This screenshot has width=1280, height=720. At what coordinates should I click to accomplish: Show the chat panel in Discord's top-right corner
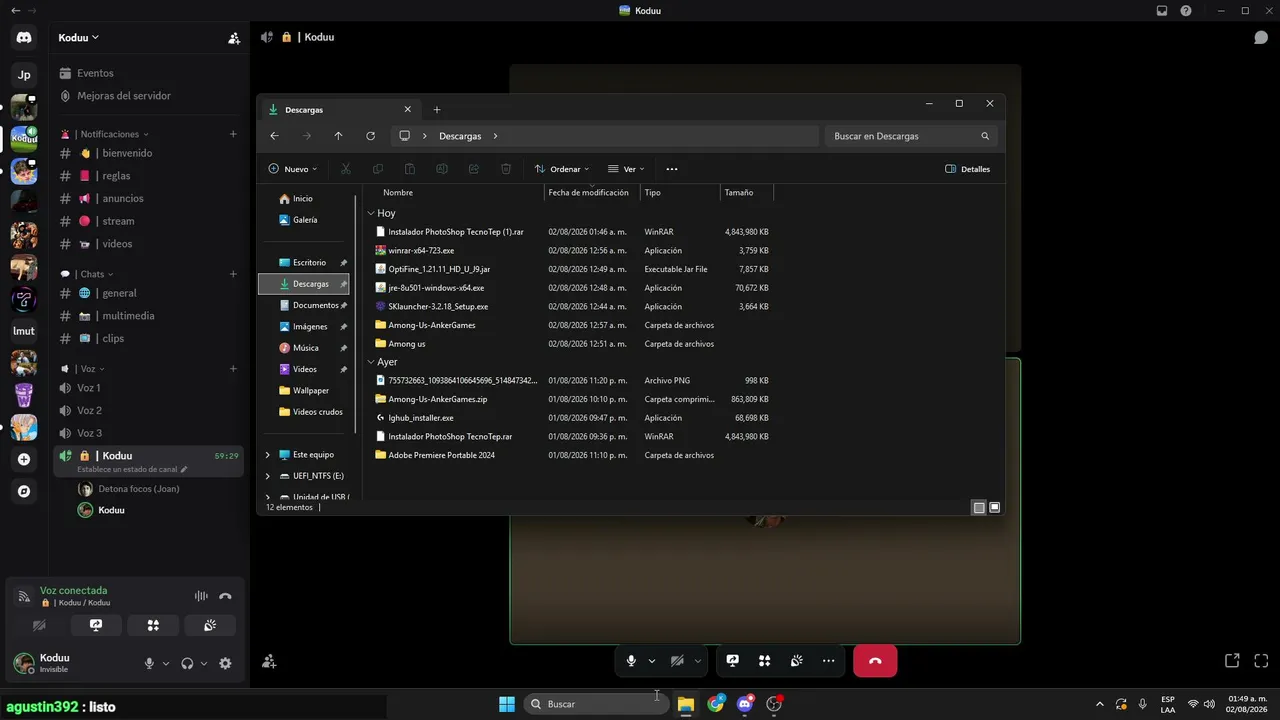1261,37
